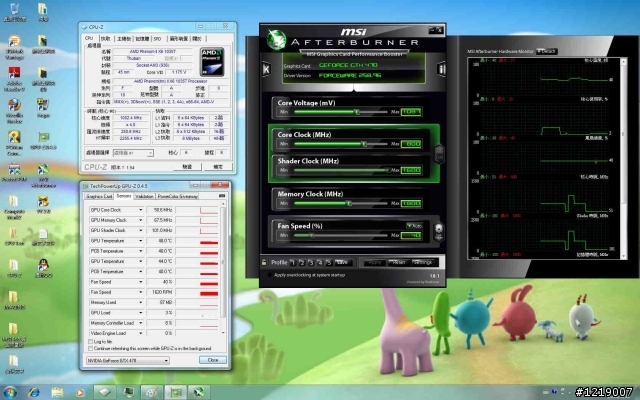Select Afterburner profile slot 3

tap(311, 262)
